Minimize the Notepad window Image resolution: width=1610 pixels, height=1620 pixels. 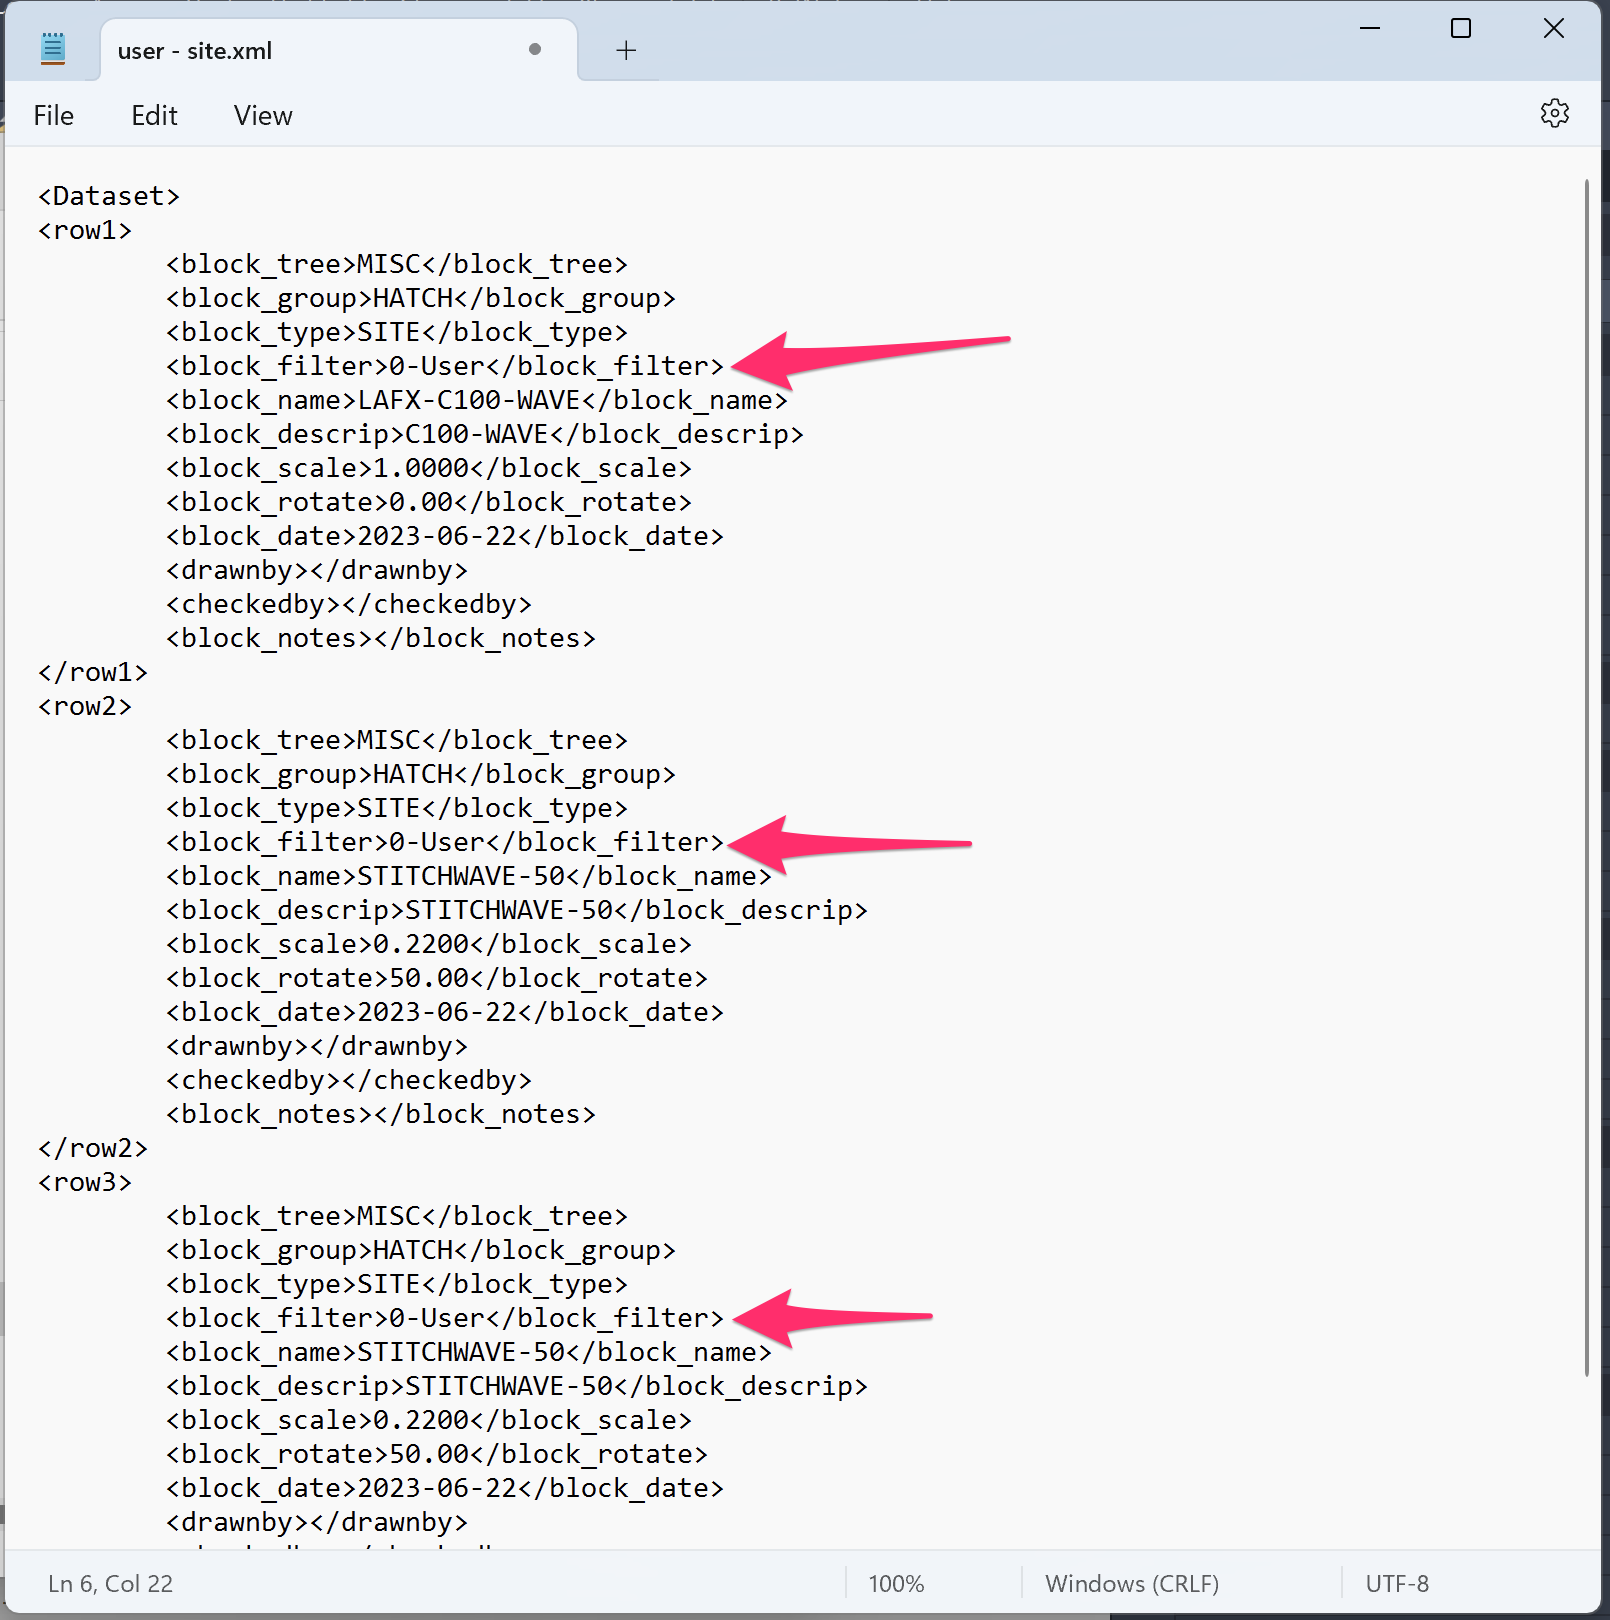[1370, 28]
